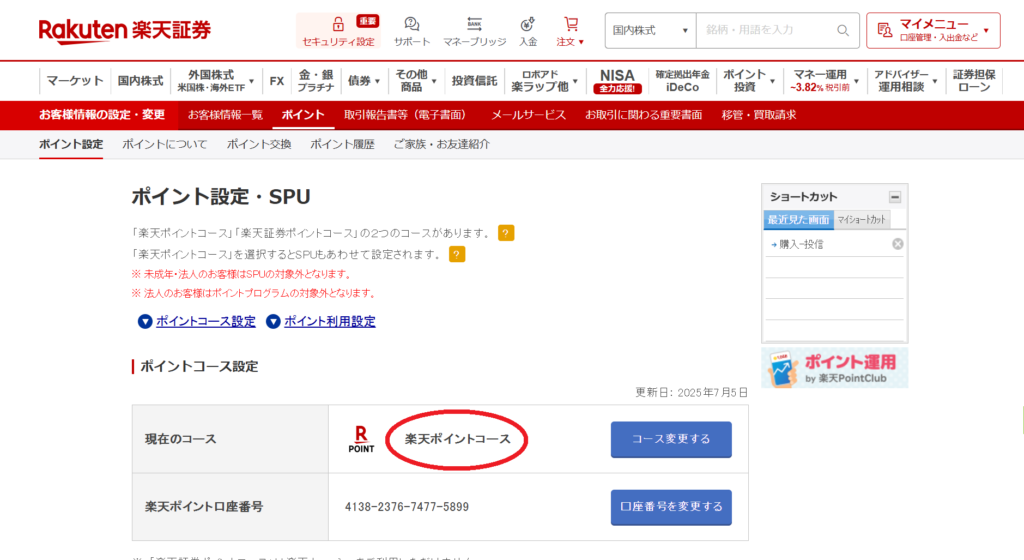This screenshot has height=560, width=1024.
Task: Open the NISA navigation item
Action: pos(617,81)
